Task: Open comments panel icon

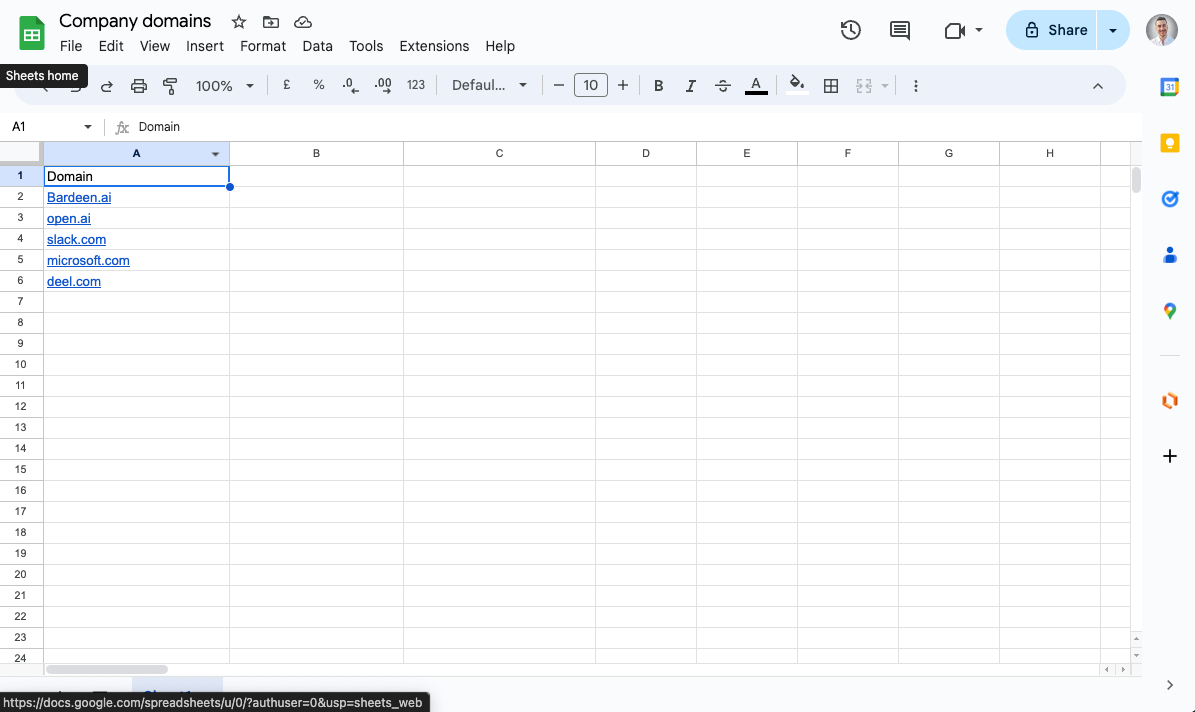Action: [900, 30]
